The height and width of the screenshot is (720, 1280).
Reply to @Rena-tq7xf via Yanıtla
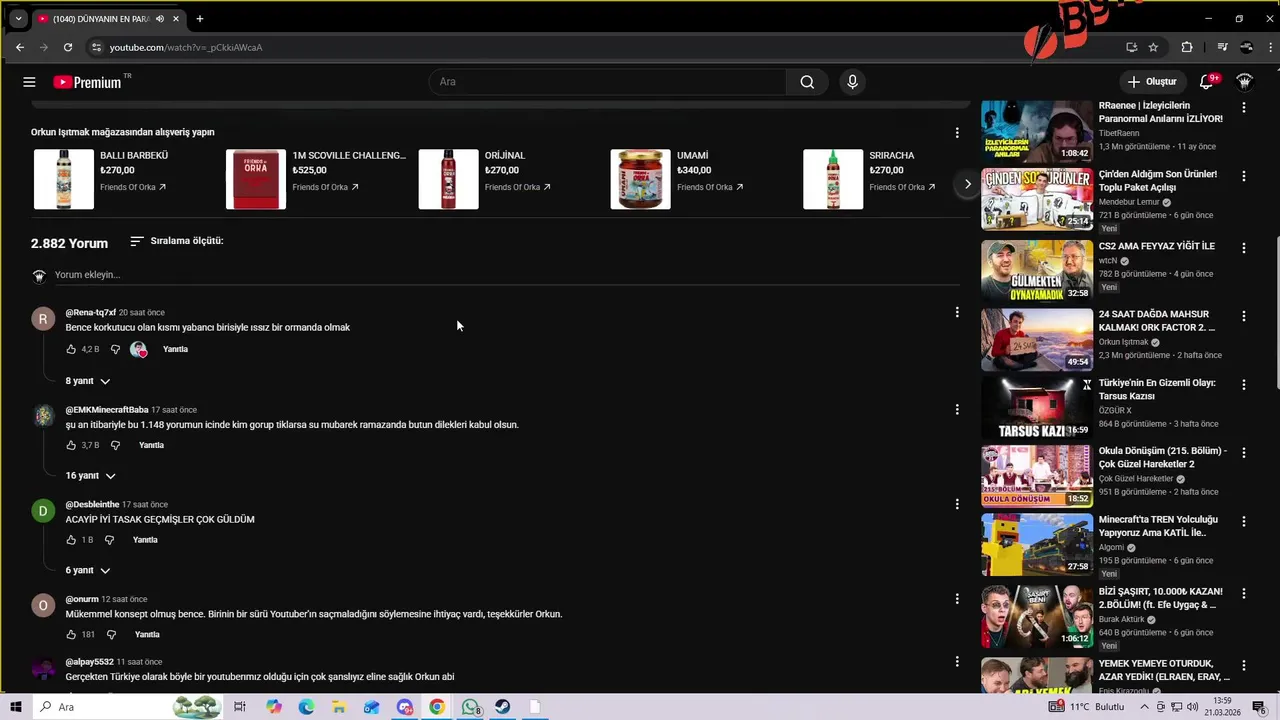click(x=175, y=349)
